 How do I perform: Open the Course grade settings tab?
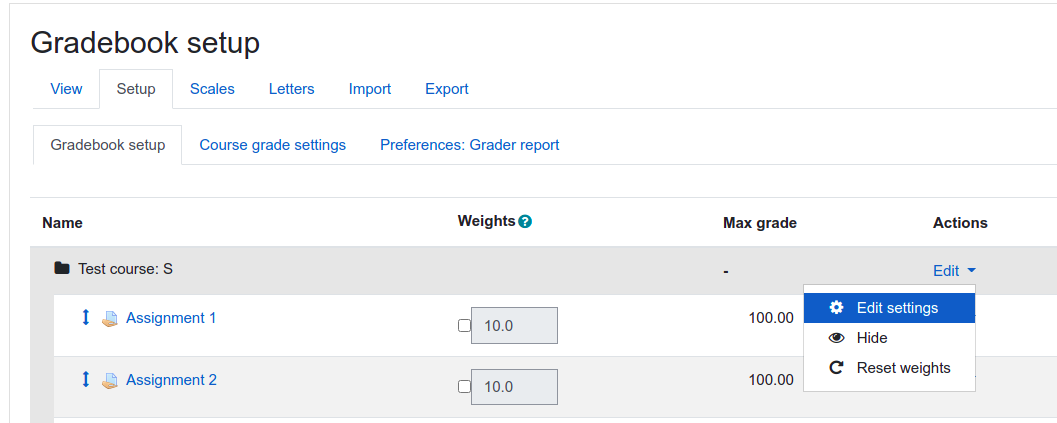coord(272,145)
